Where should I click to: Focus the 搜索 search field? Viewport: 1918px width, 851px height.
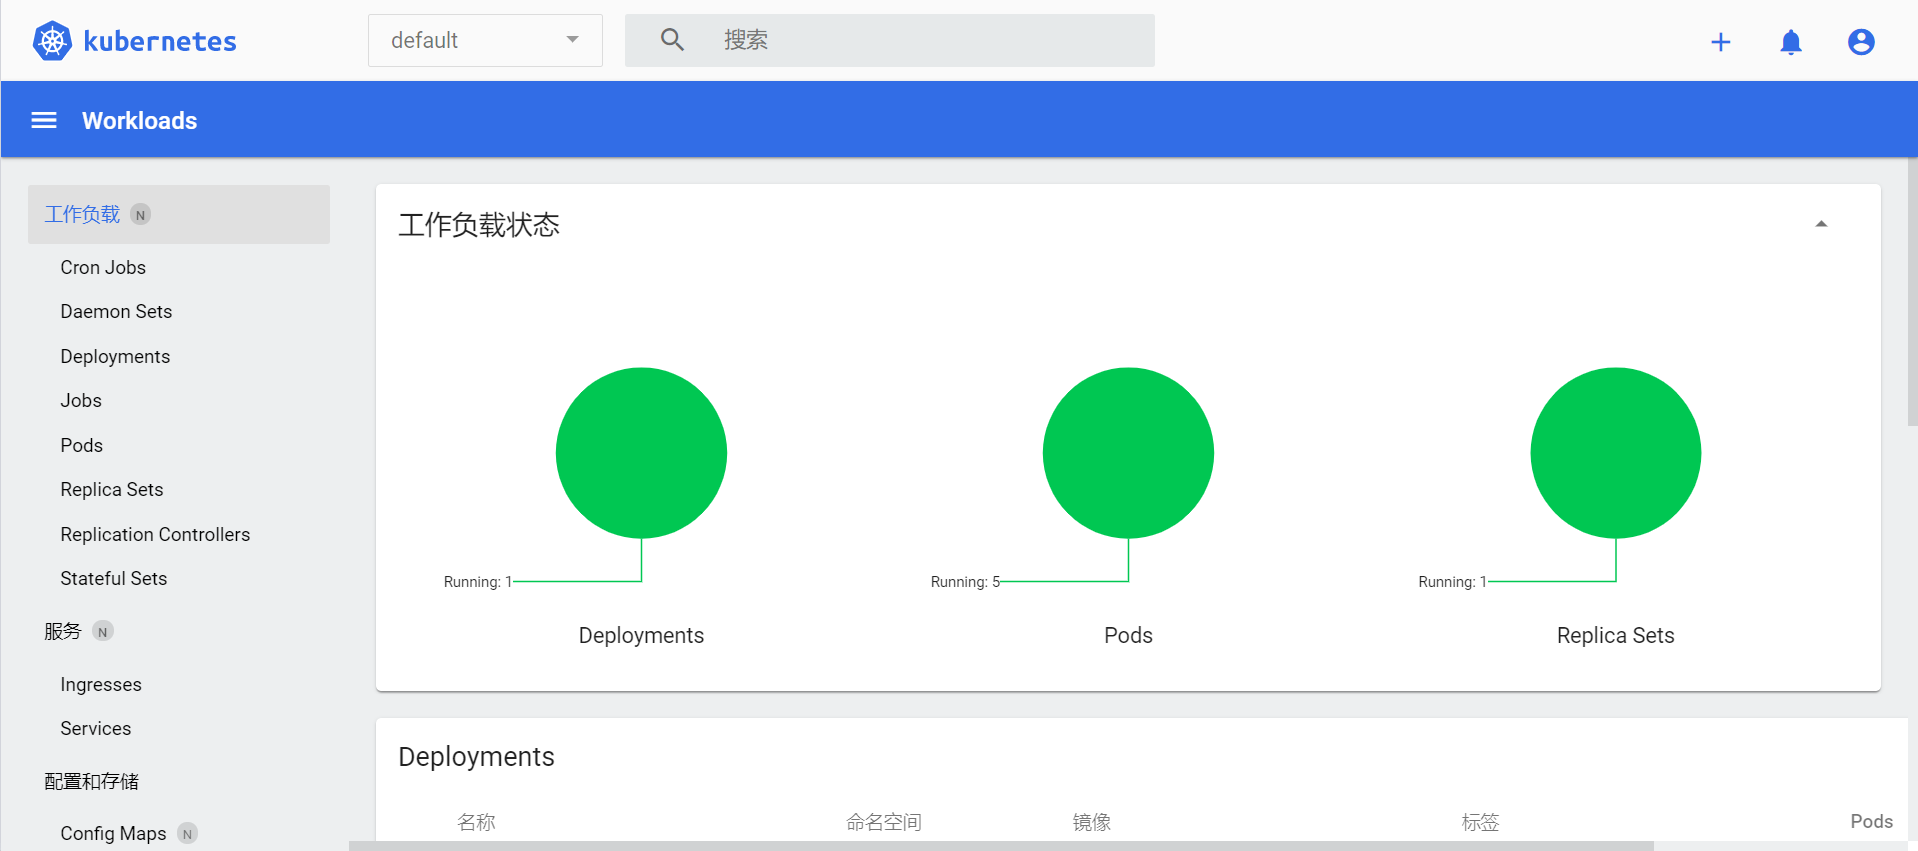[x=890, y=40]
